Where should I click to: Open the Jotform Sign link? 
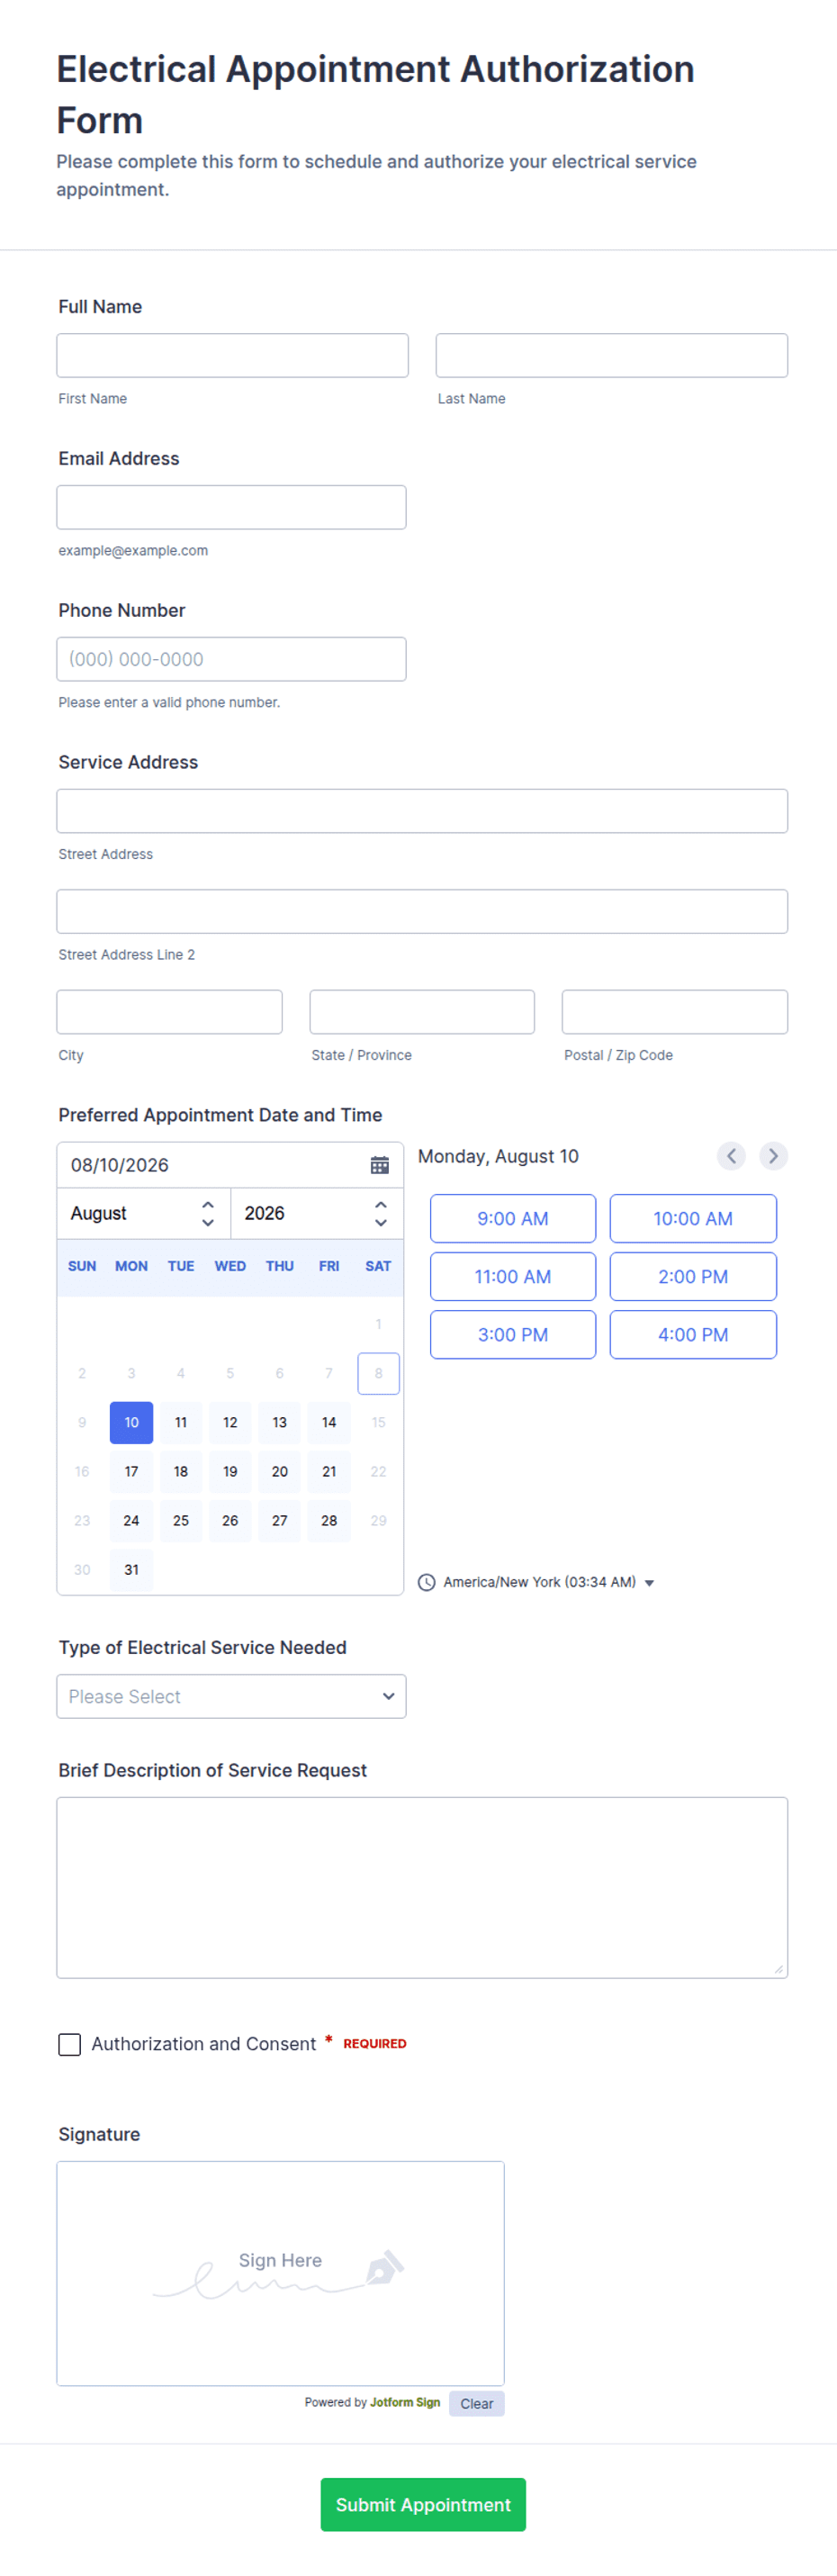[405, 2402]
